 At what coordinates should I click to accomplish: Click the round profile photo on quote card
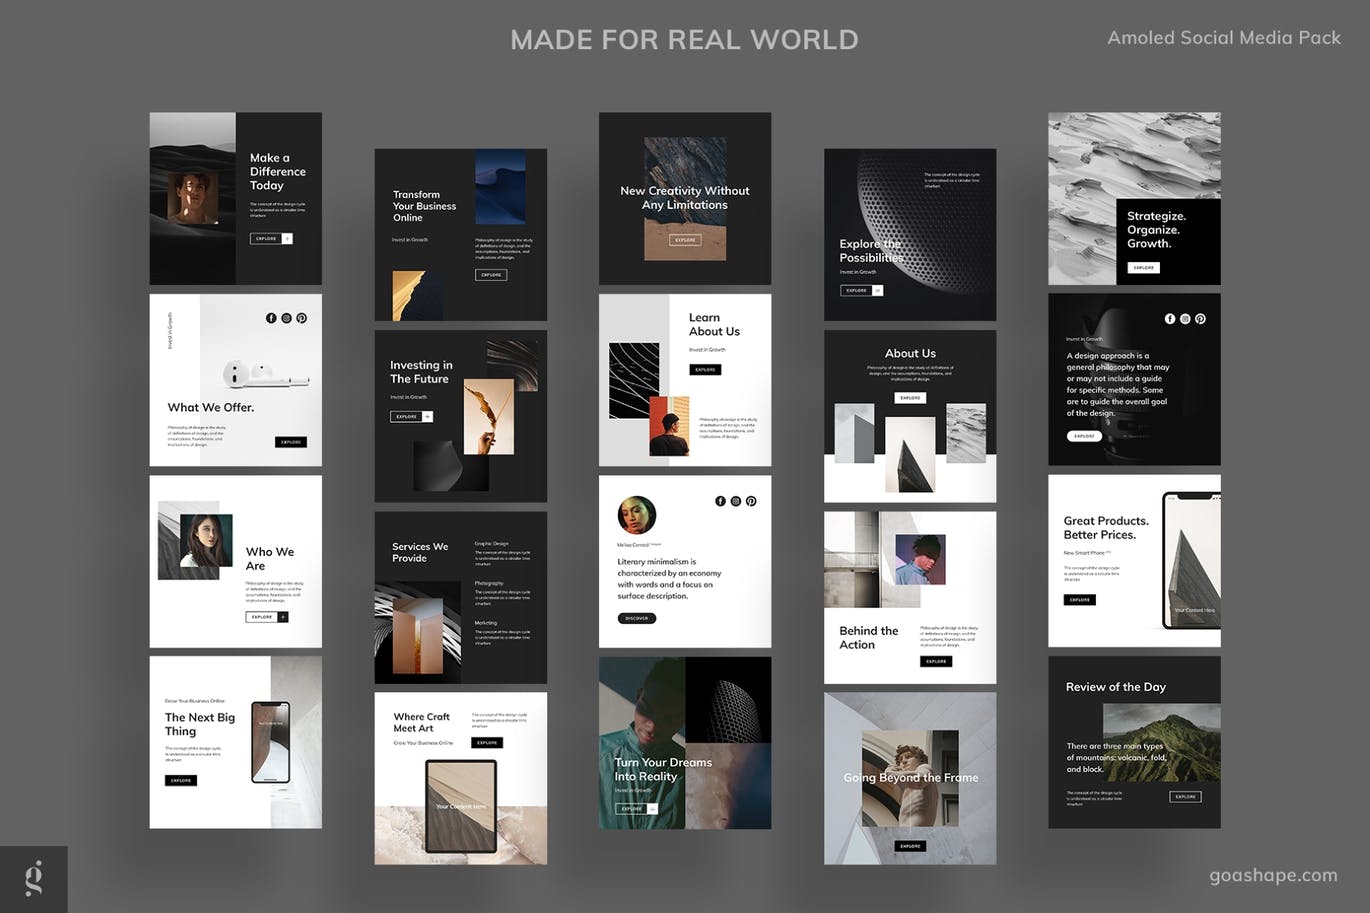coord(637,515)
